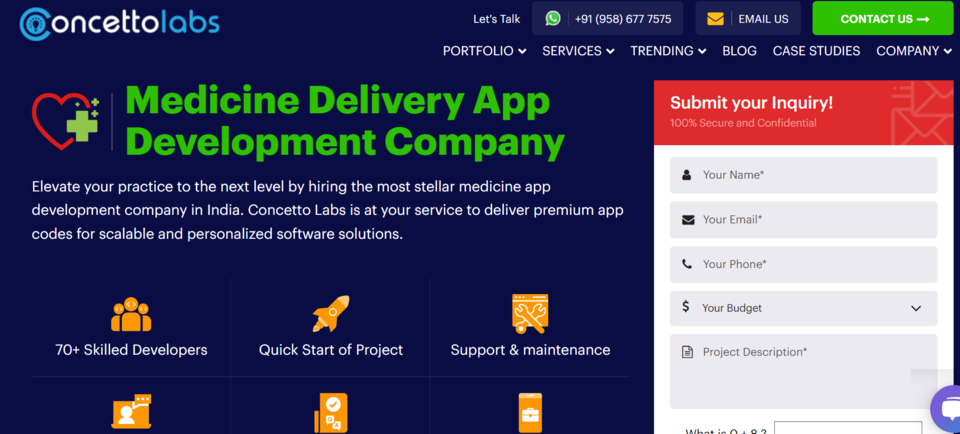Click the person with chat bubble icon

(131, 412)
